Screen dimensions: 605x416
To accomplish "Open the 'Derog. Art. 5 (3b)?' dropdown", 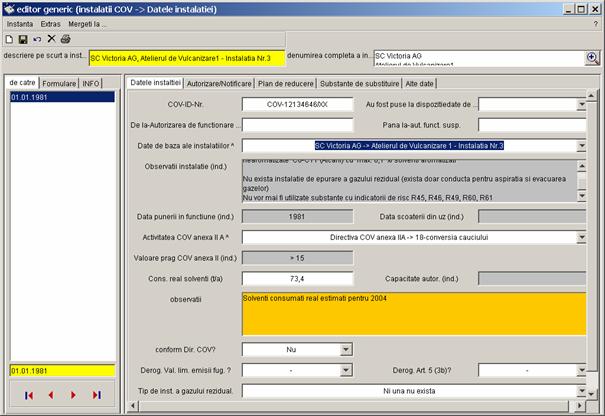I will [581, 371].
